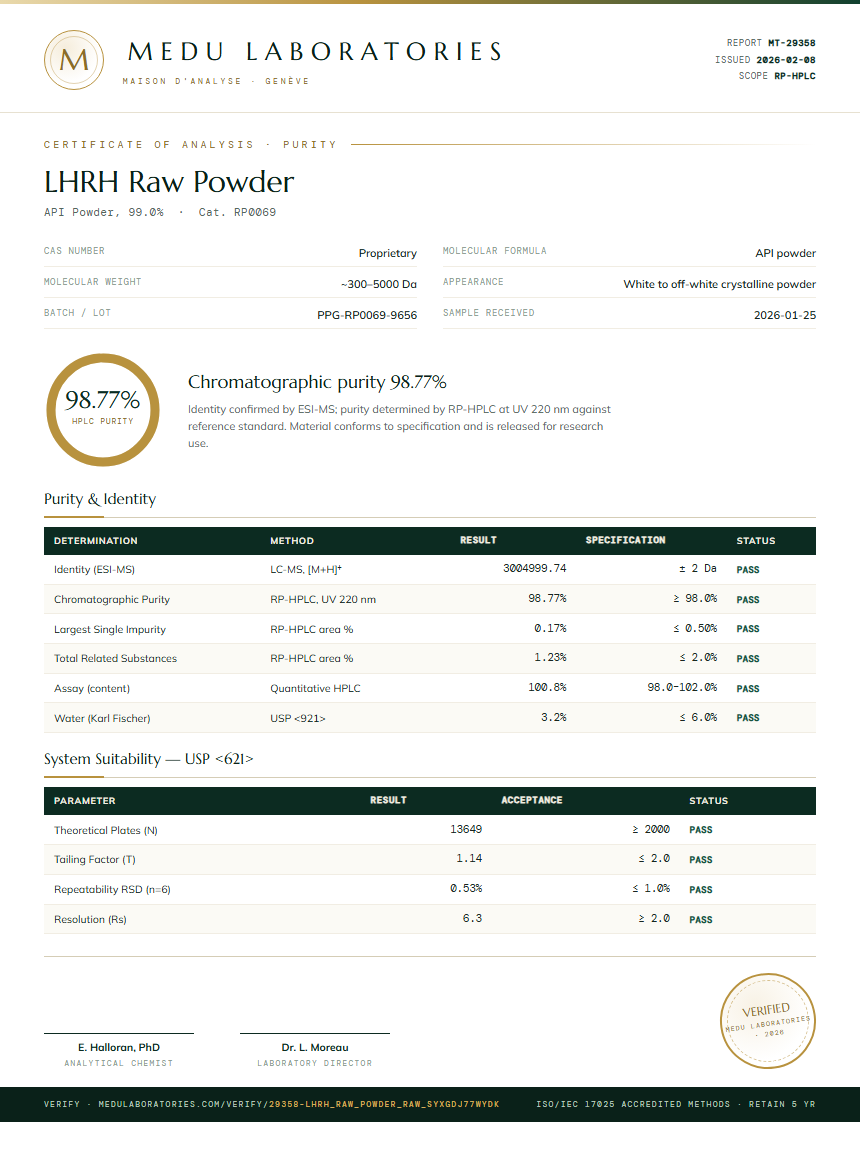Select batch number PPG-RP0069-9656
Image resolution: width=860 pixels, height=1152 pixels.
pos(367,315)
